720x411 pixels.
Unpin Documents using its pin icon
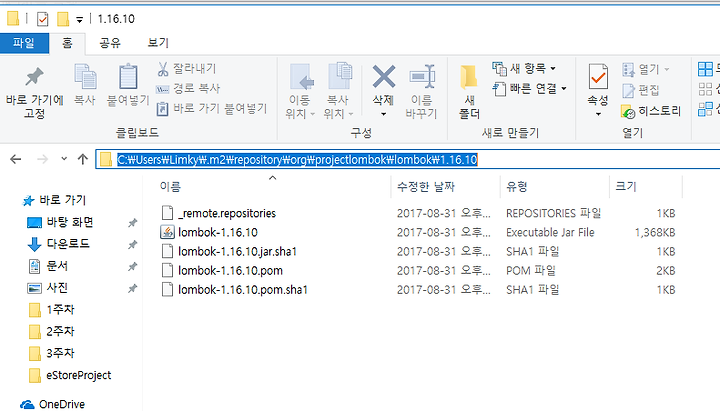(132, 266)
